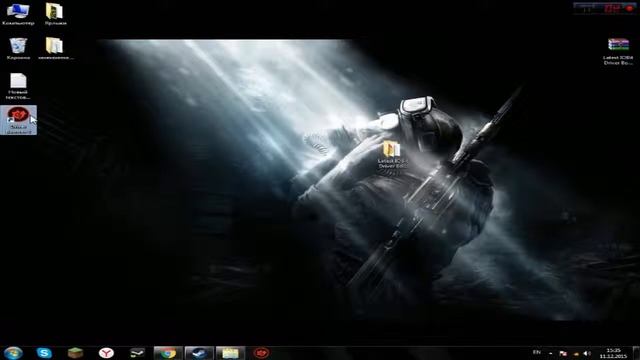Switch to the Steam window in taskbar
The width and height of the screenshot is (640, 360).
click(199, 353)
